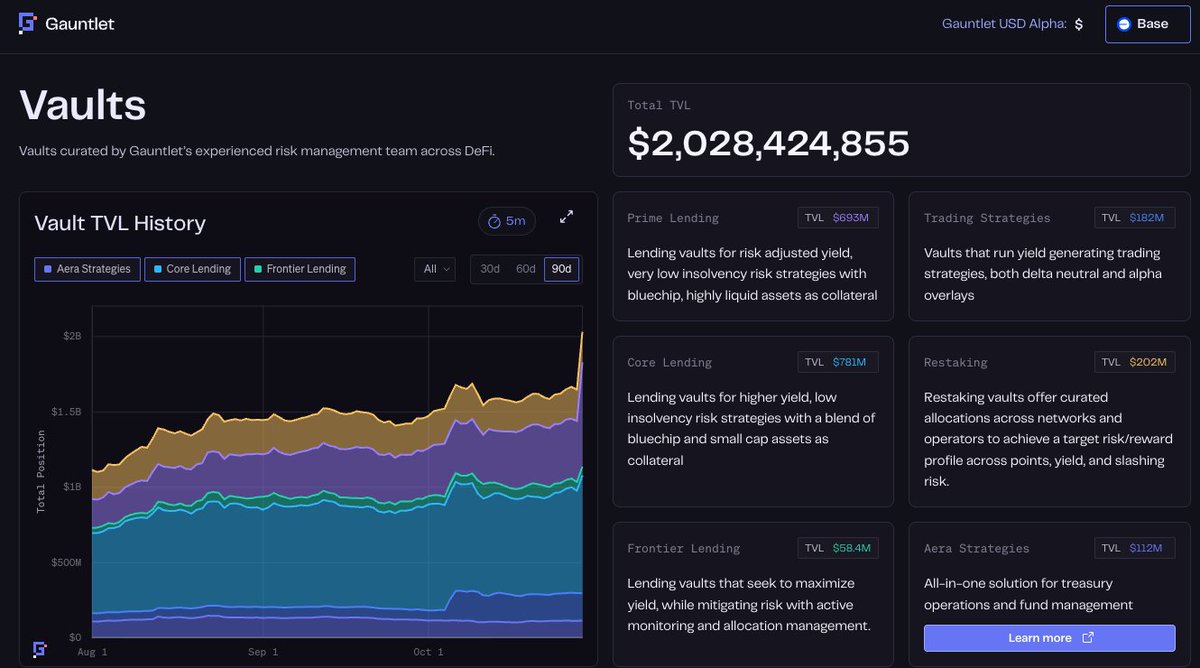Click the Aug 1 x-axis label
This screenshot has height=668, width=1200.
click(94, 652)
